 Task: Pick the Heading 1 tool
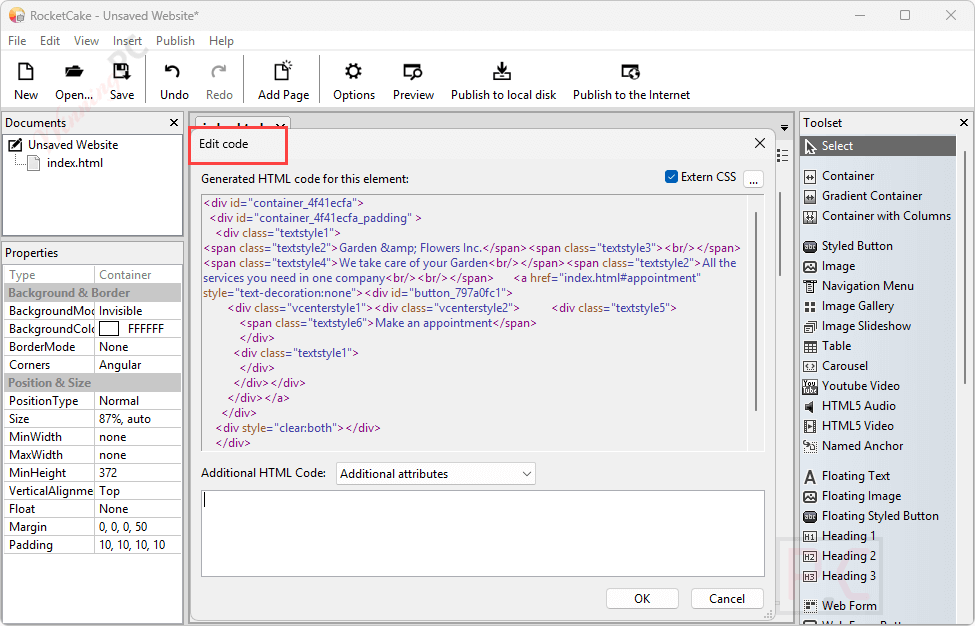[839, 536]
